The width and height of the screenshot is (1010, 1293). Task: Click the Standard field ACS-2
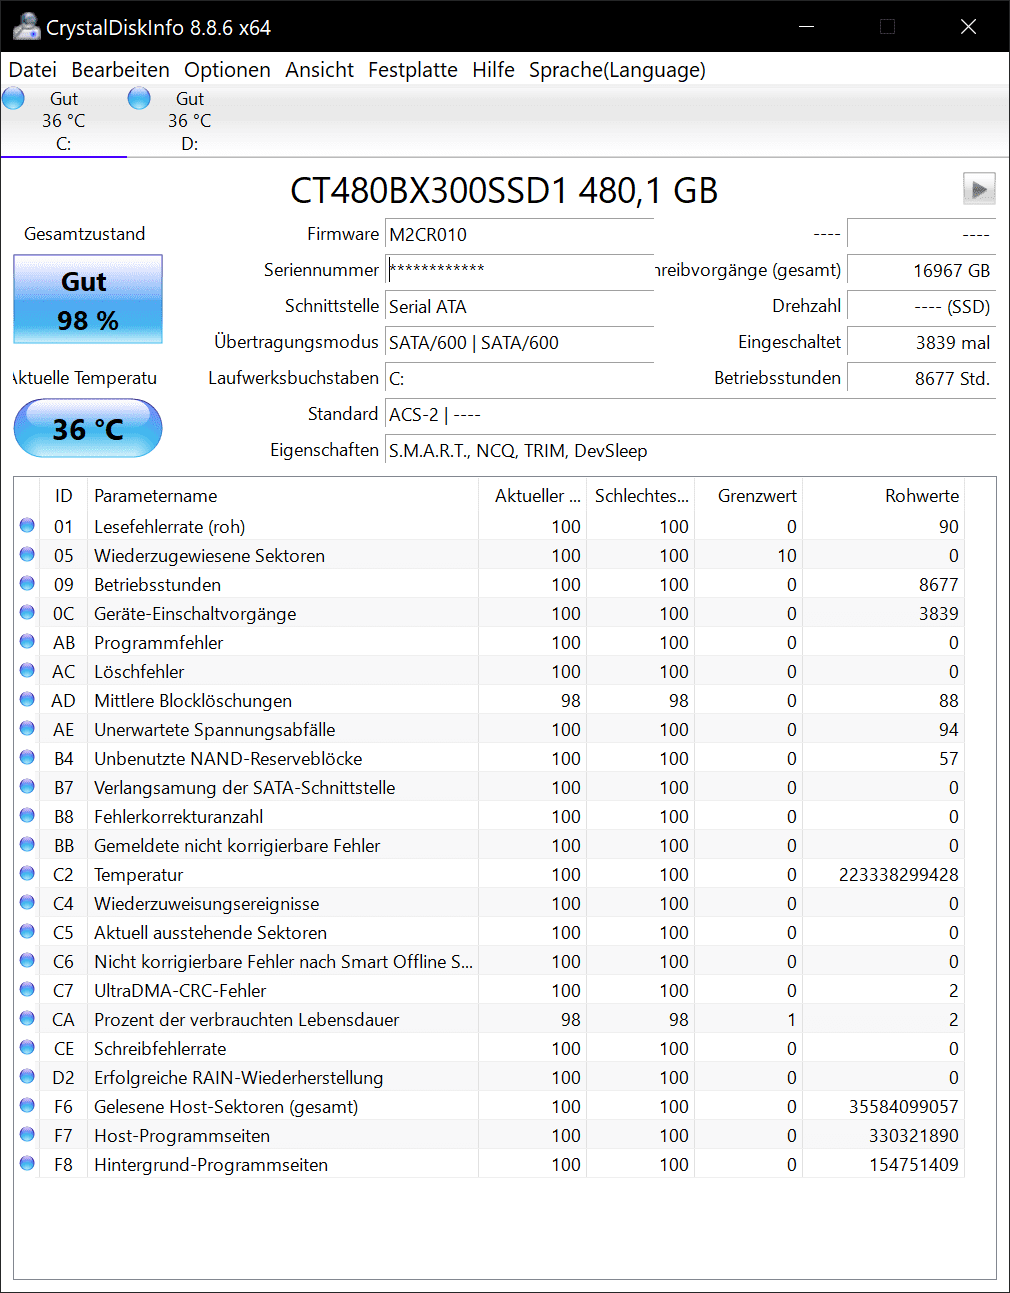690,414
